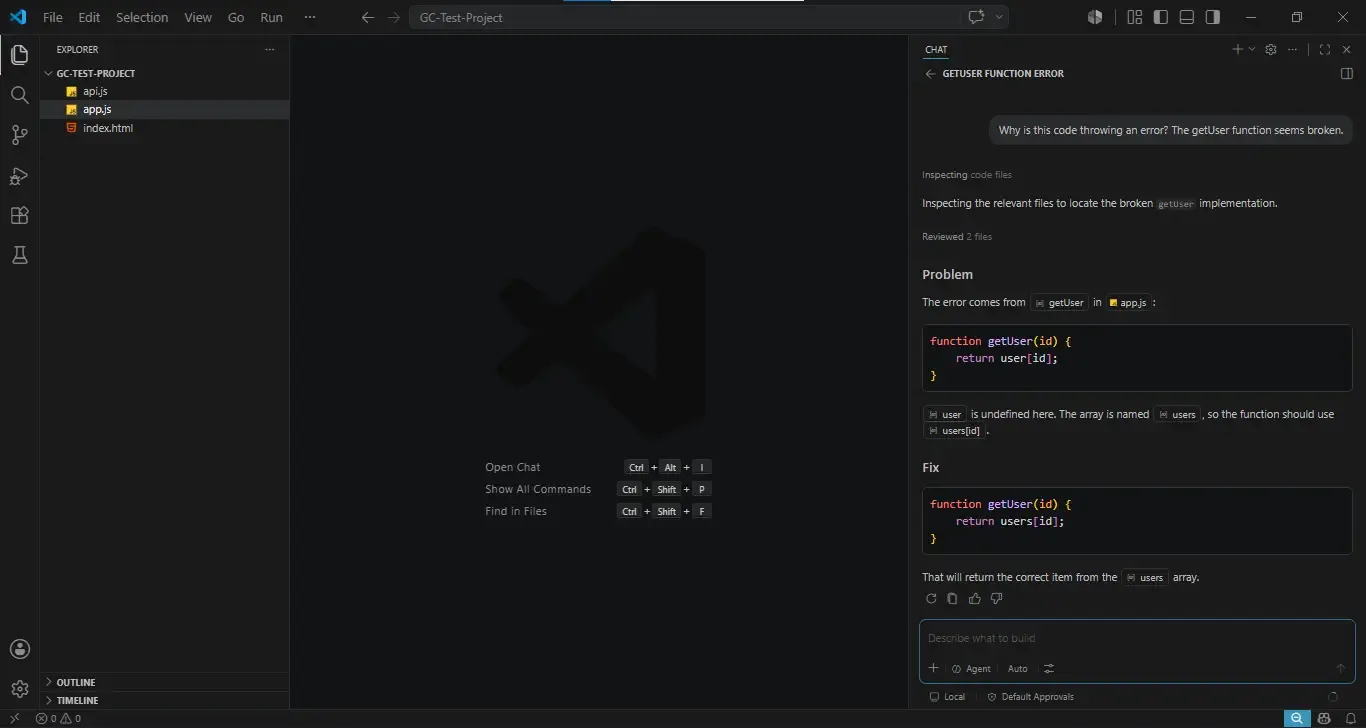Go back with the title bar arrow

point(368,17)
